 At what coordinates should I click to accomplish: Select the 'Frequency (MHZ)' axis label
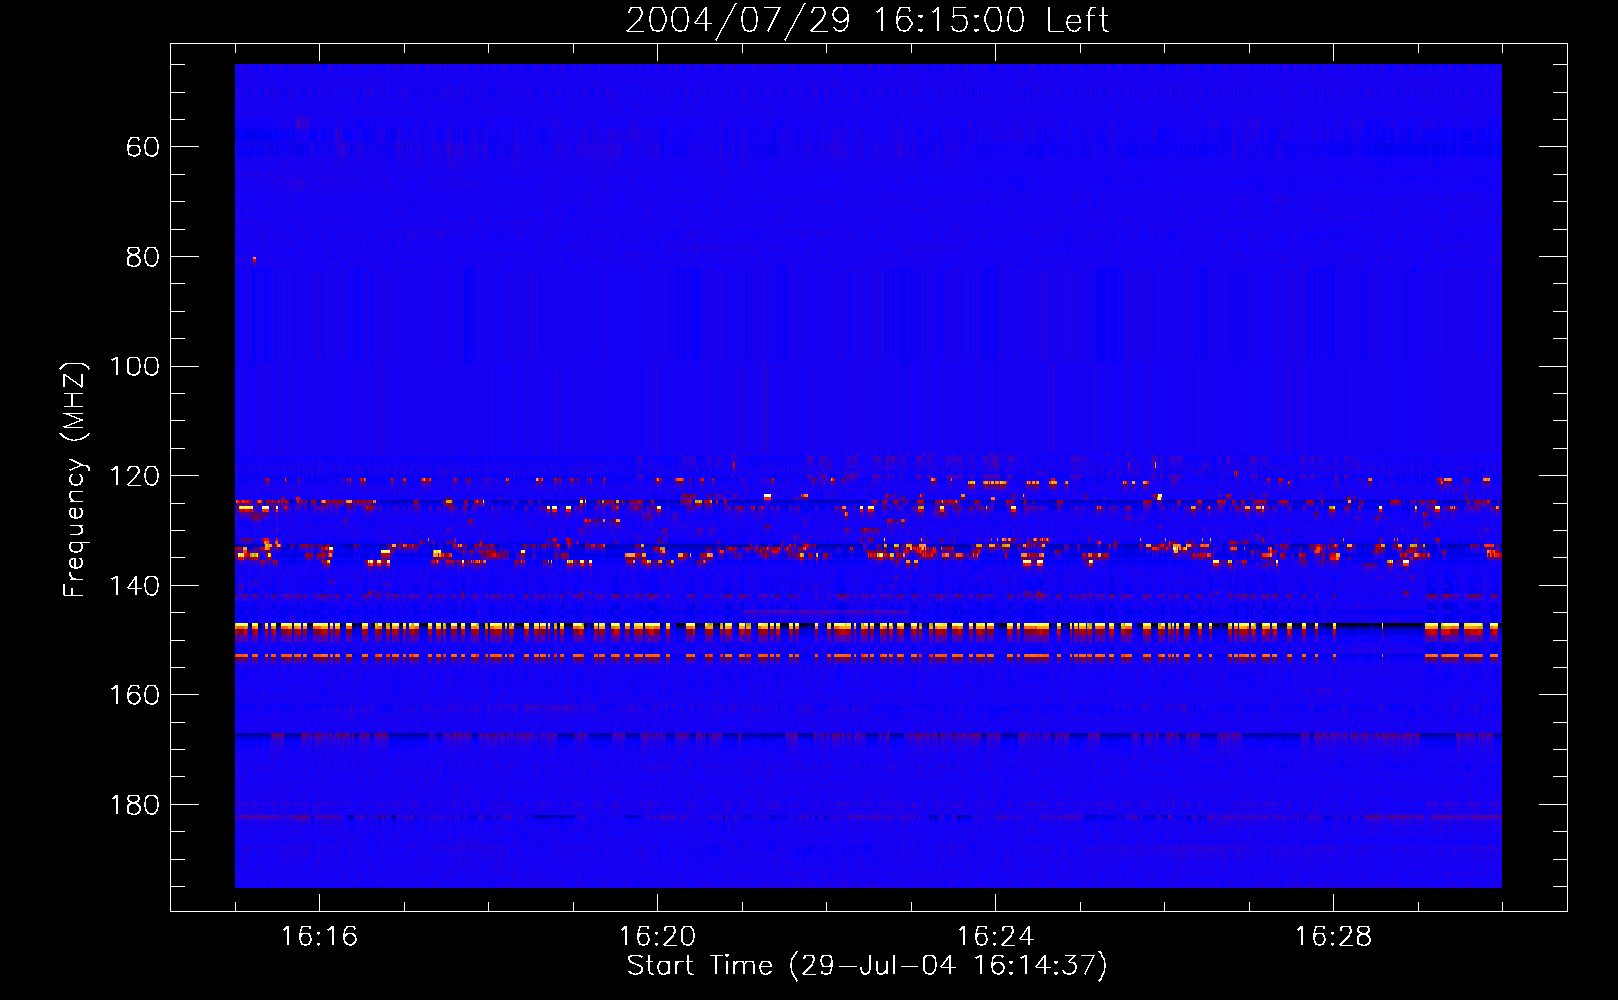[74, 479]
